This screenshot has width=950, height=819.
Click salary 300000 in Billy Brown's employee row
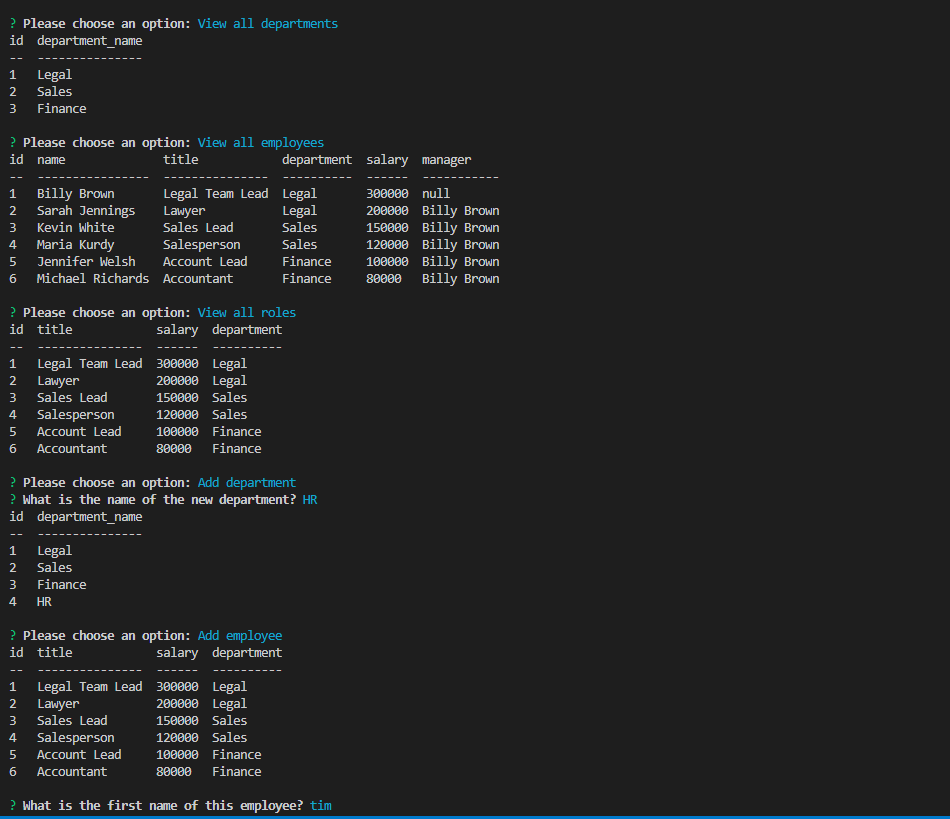coord(387,194)
